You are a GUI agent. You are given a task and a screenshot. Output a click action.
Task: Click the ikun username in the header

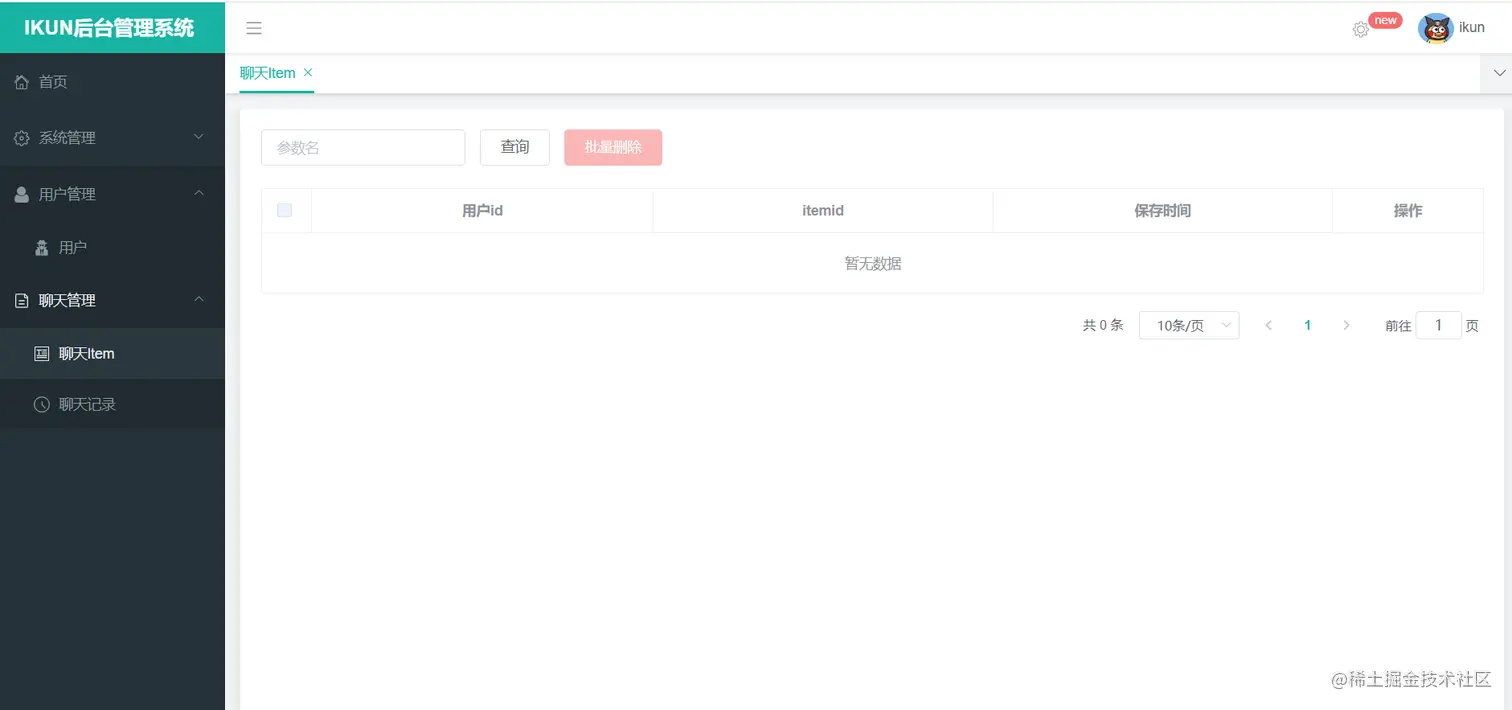click(x=1472, y=28)
